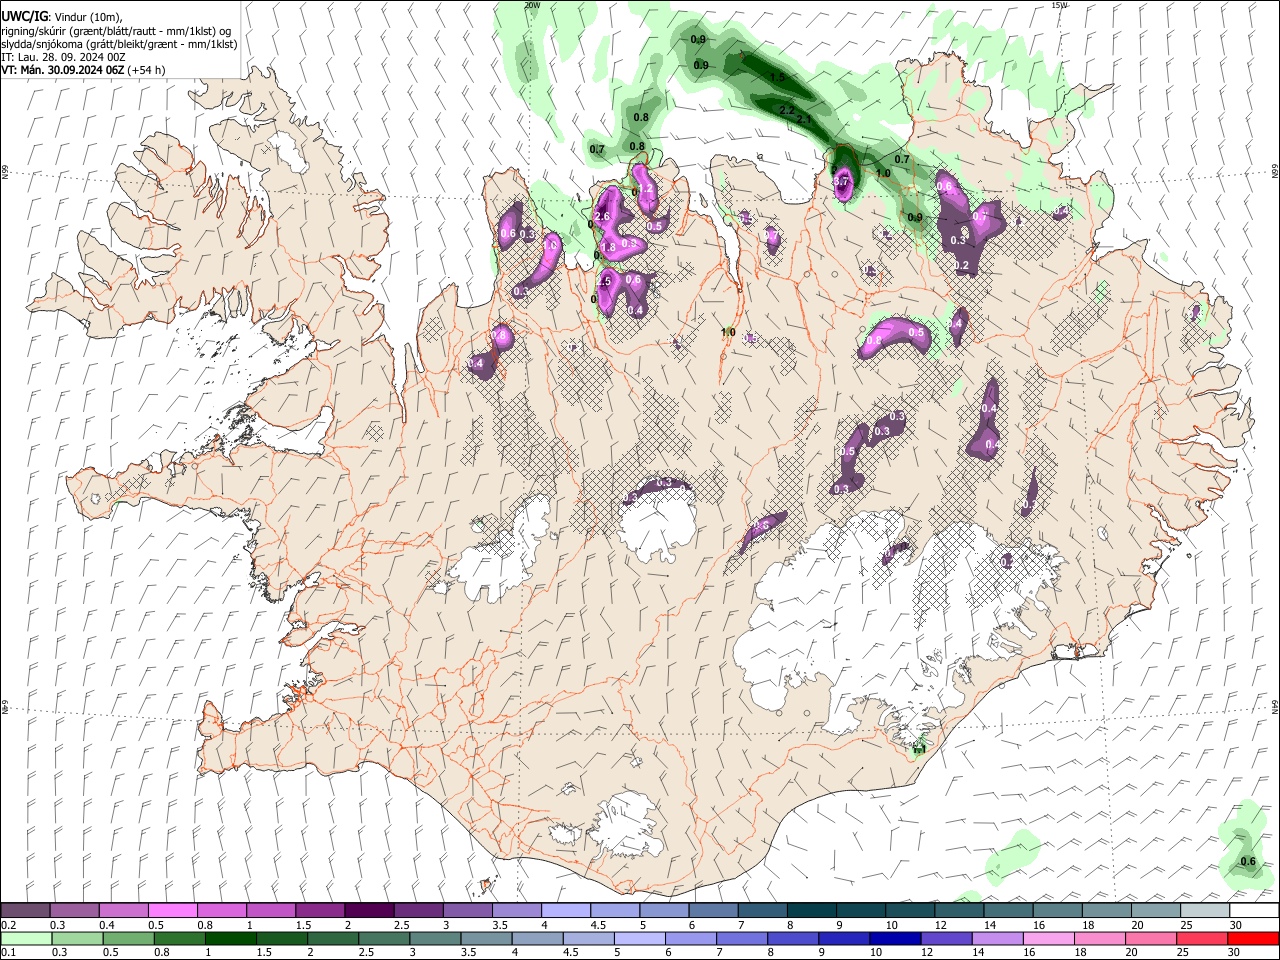Click the '20W' longitude label at top
1280x960 pixels.
tap(532, 5)
